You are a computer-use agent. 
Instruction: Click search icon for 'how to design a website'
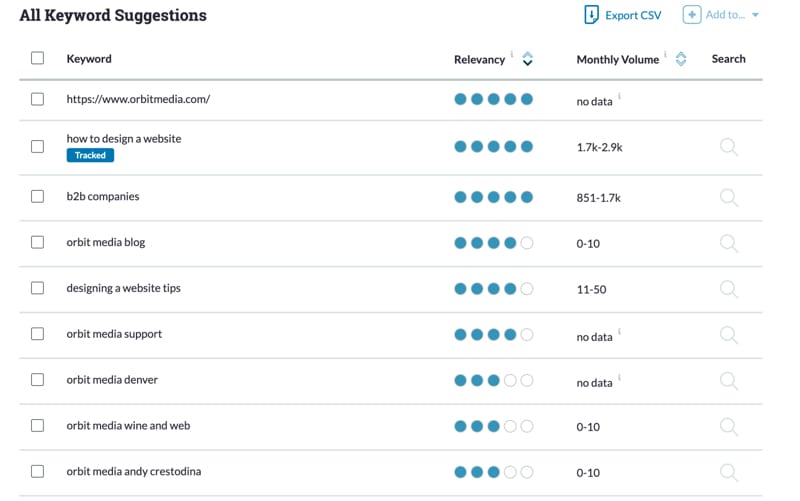pos(729,147)
